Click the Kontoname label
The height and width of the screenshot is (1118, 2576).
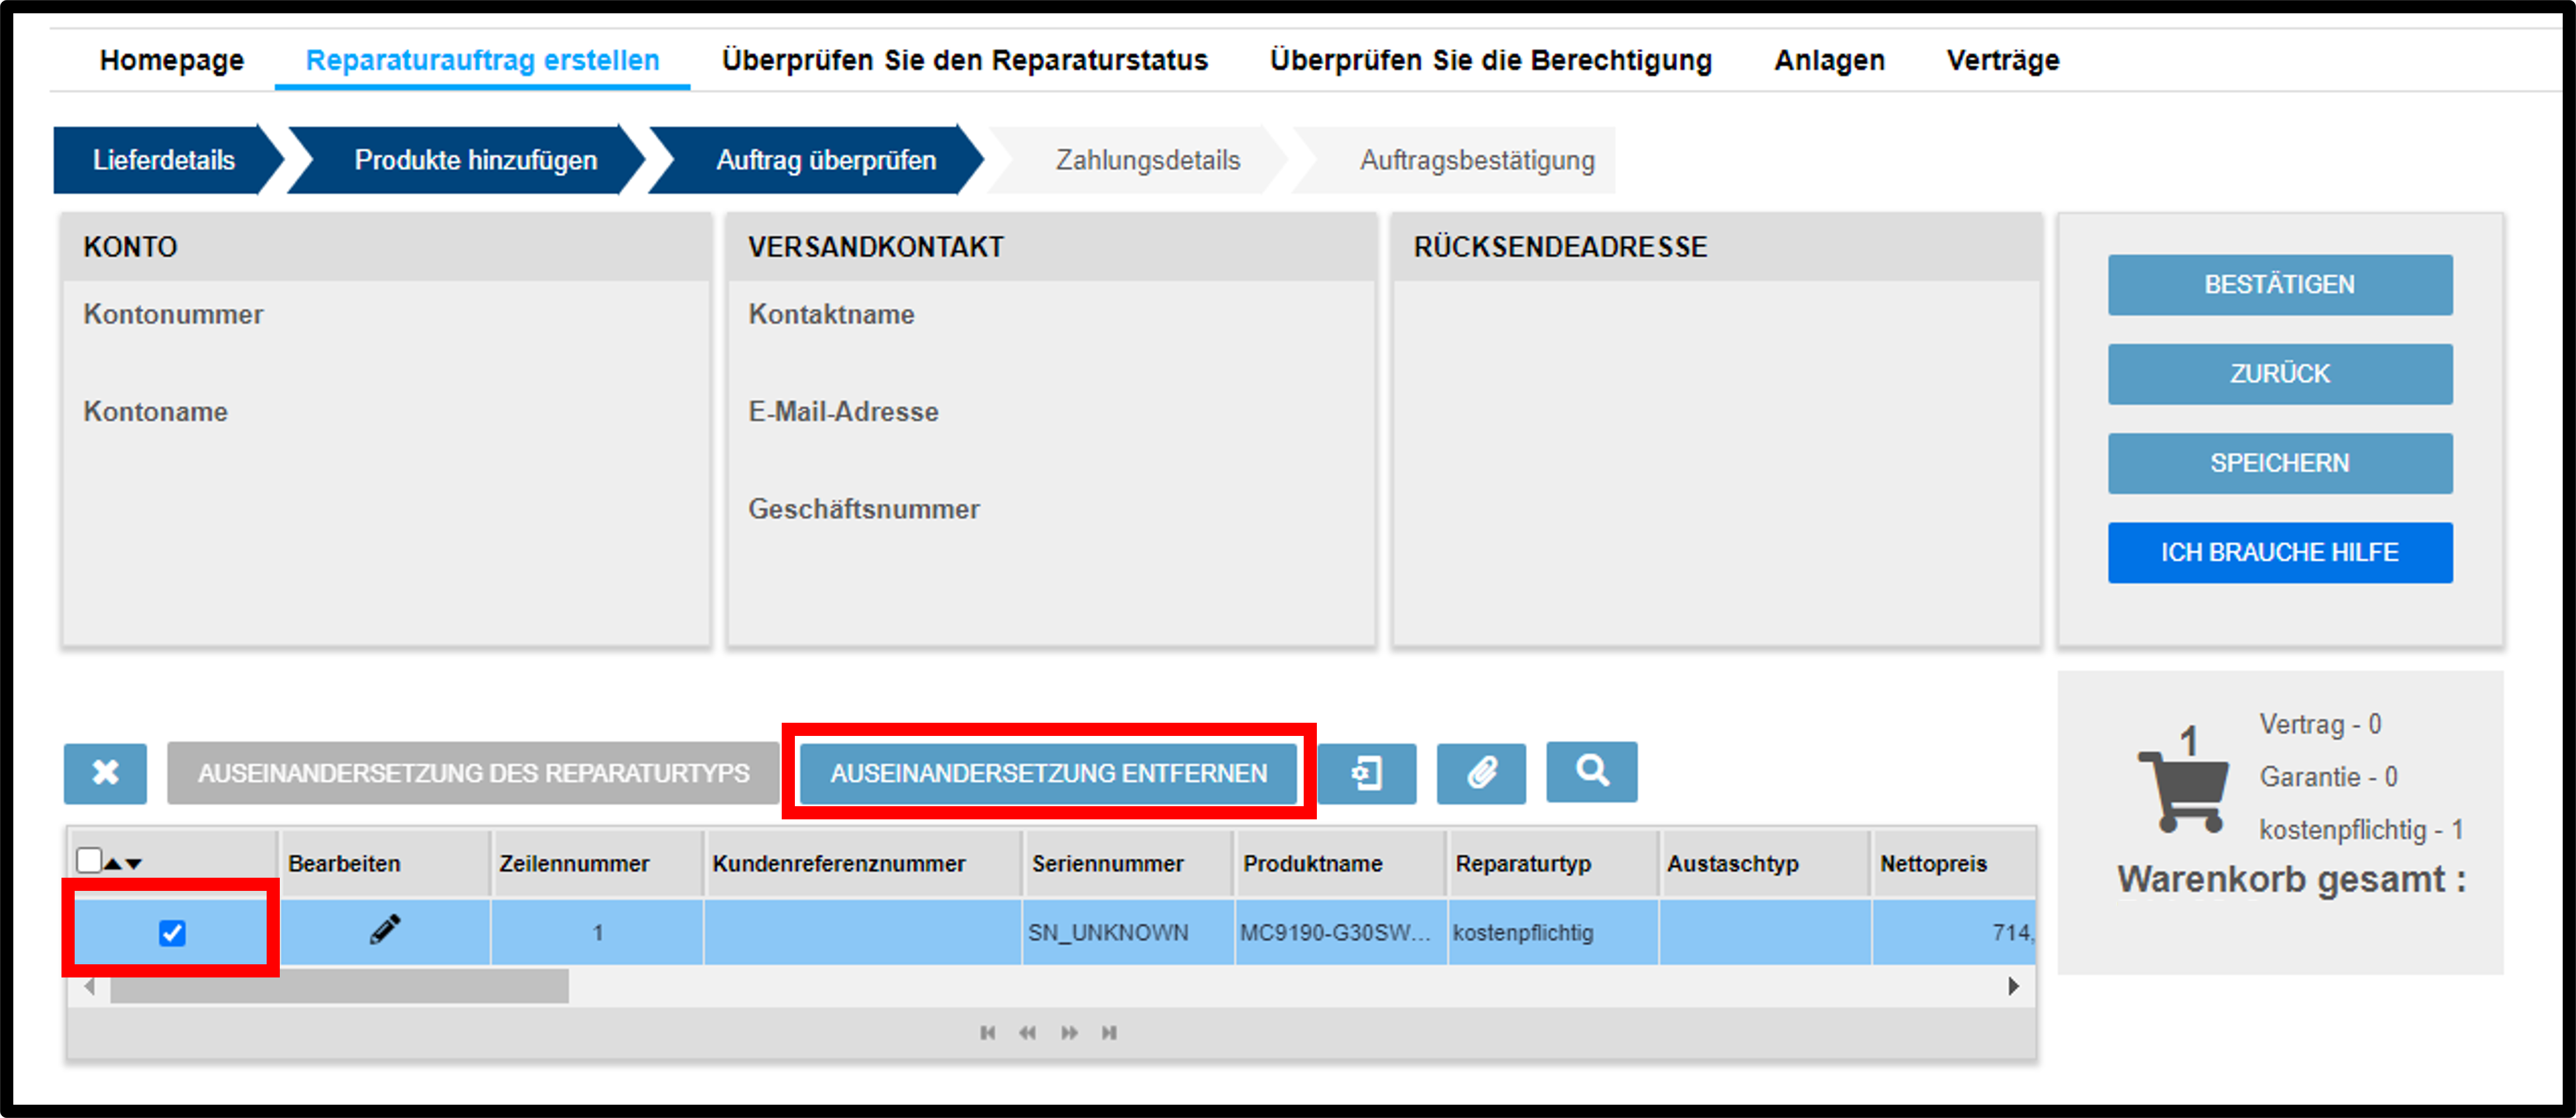pos(155,411)
